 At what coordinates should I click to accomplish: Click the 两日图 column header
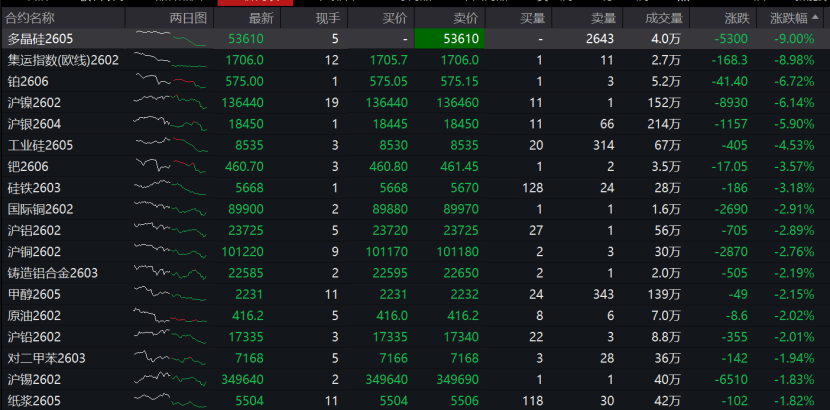click(189, 18)
